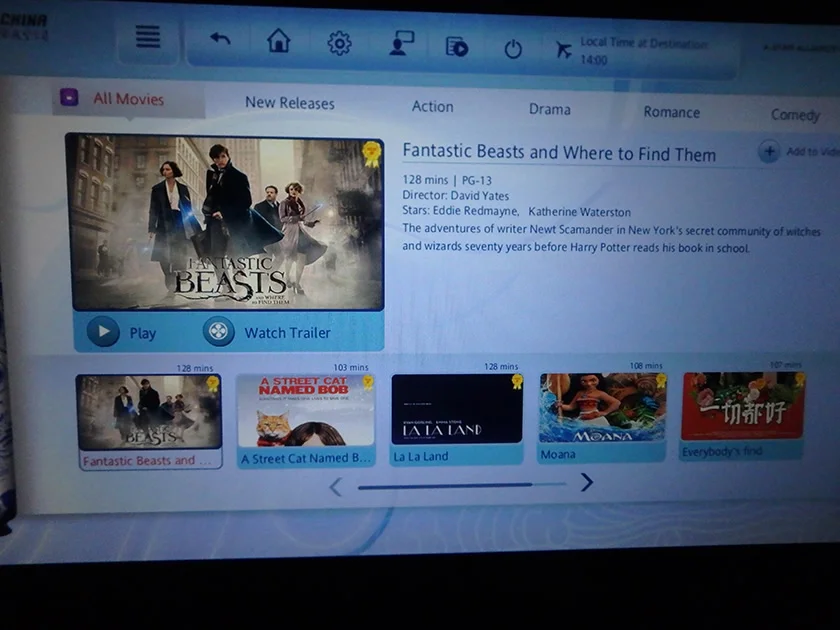Open the video playlist icon
This screenshot has width=840, height=630.
(457, 47)
